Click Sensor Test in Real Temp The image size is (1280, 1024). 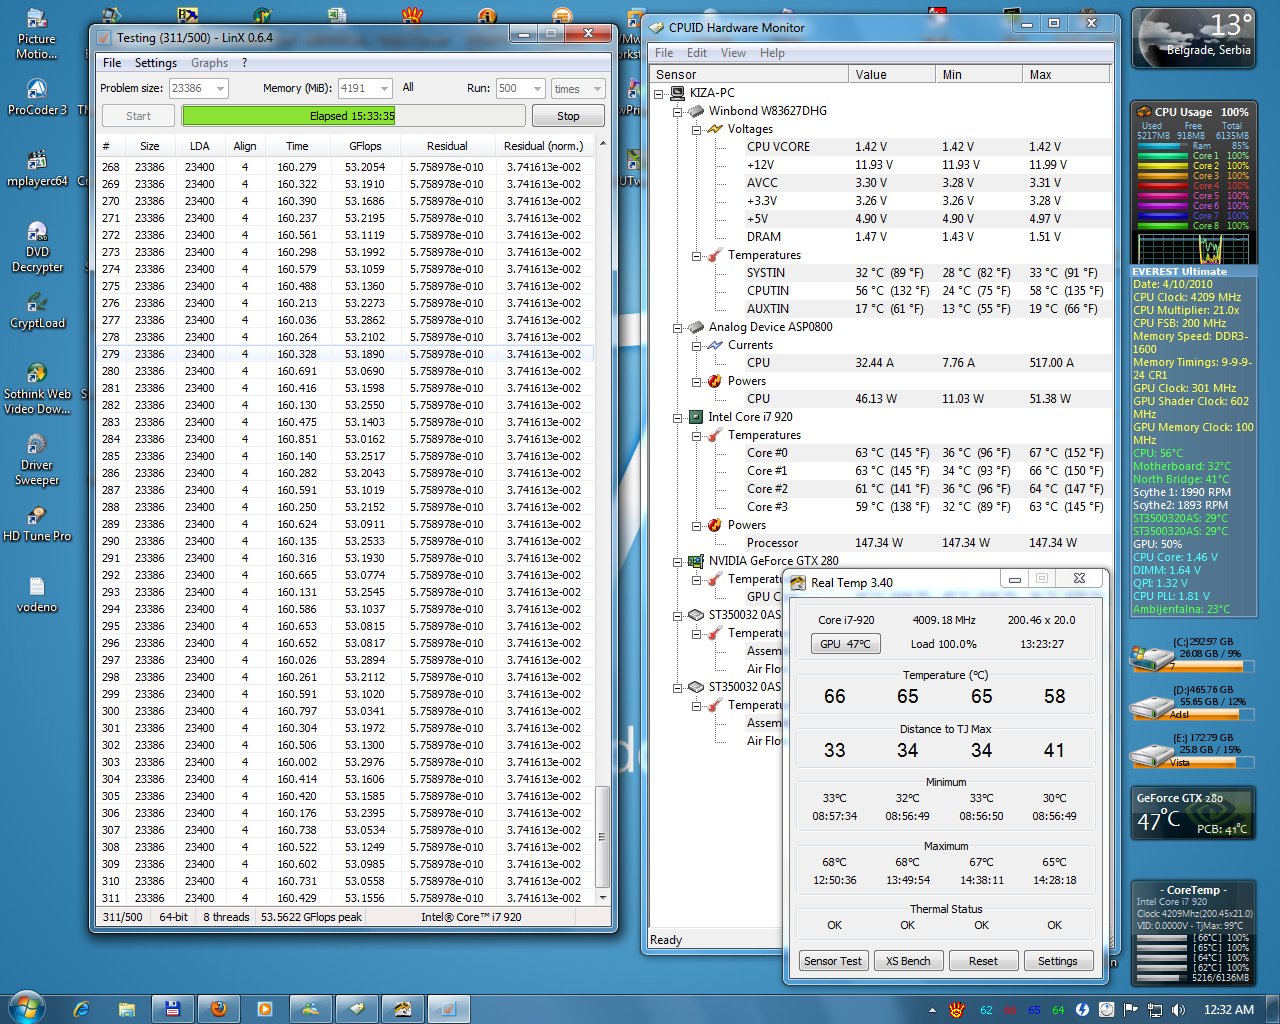[833, 961]
